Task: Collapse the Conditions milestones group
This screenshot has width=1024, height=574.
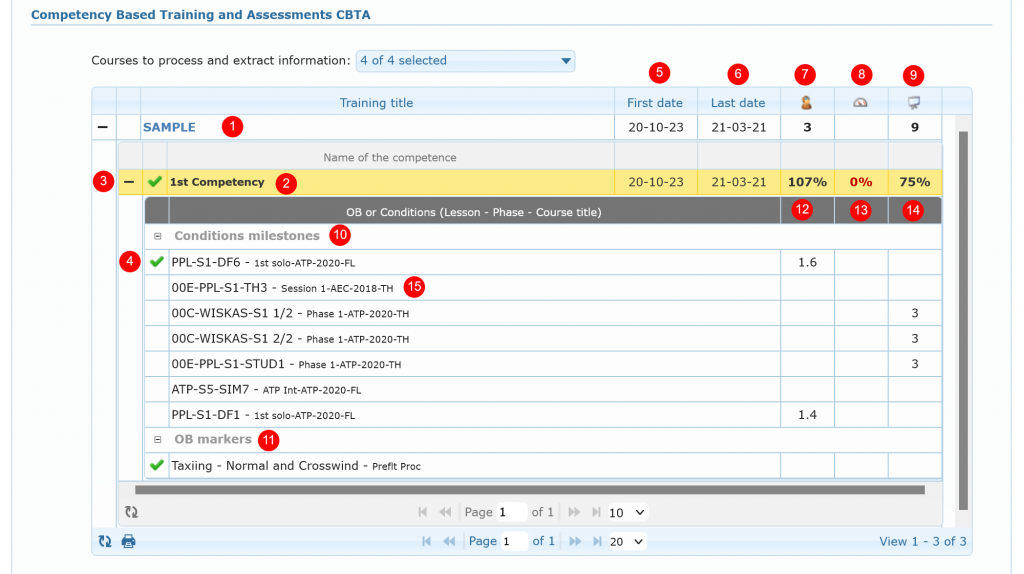Action: [157, 236]
